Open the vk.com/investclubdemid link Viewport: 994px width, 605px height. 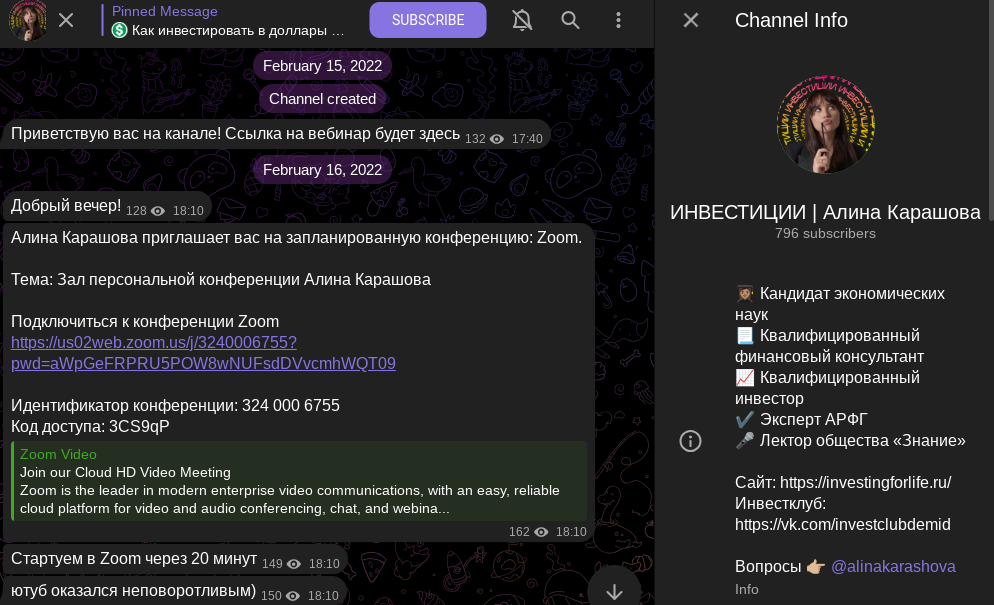click(842, 524)
